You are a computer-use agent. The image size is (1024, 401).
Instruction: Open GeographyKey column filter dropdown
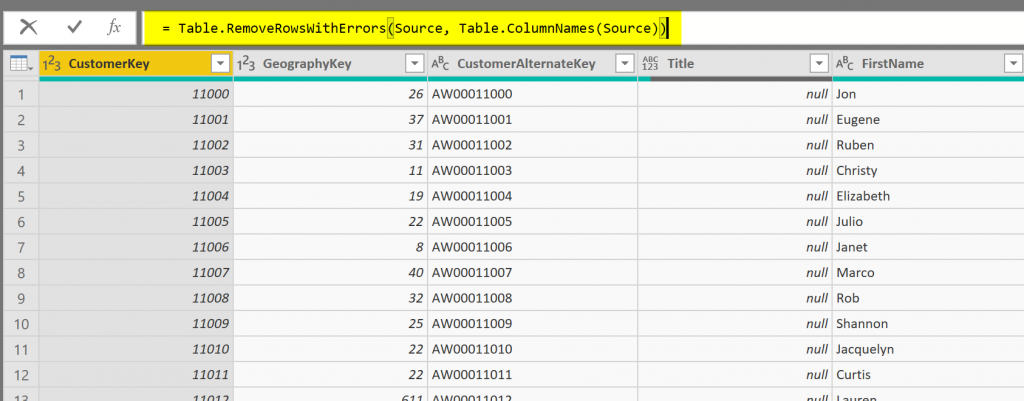(x=415, y=64)
